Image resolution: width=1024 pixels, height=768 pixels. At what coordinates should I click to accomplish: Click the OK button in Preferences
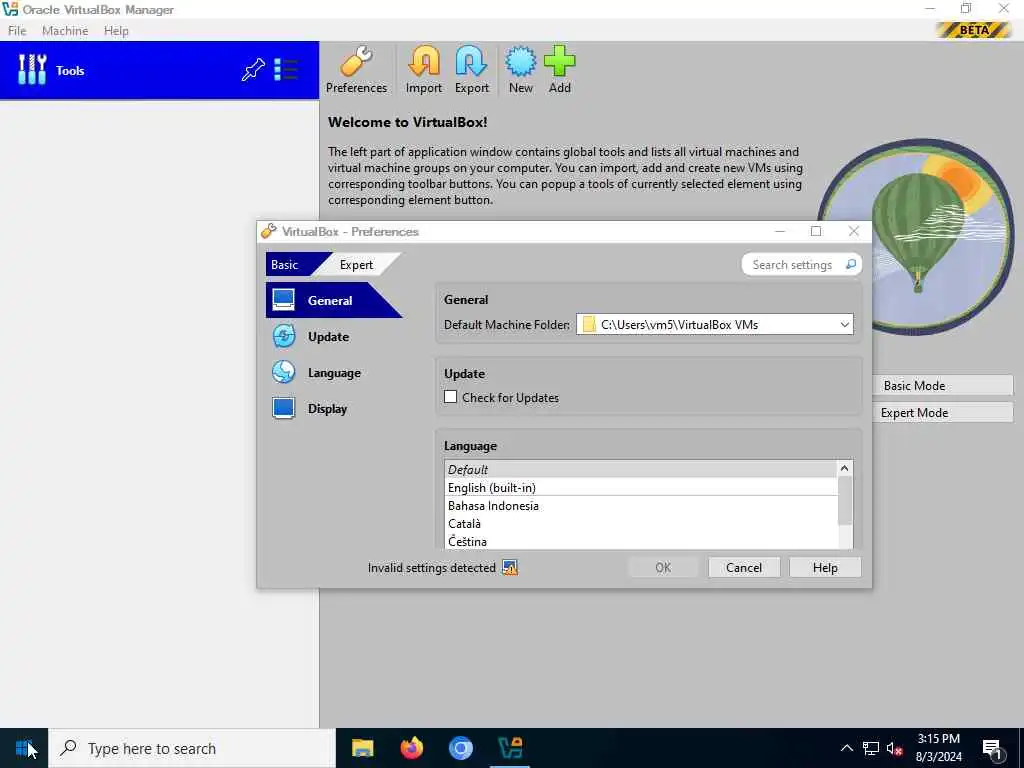(663, 568)
